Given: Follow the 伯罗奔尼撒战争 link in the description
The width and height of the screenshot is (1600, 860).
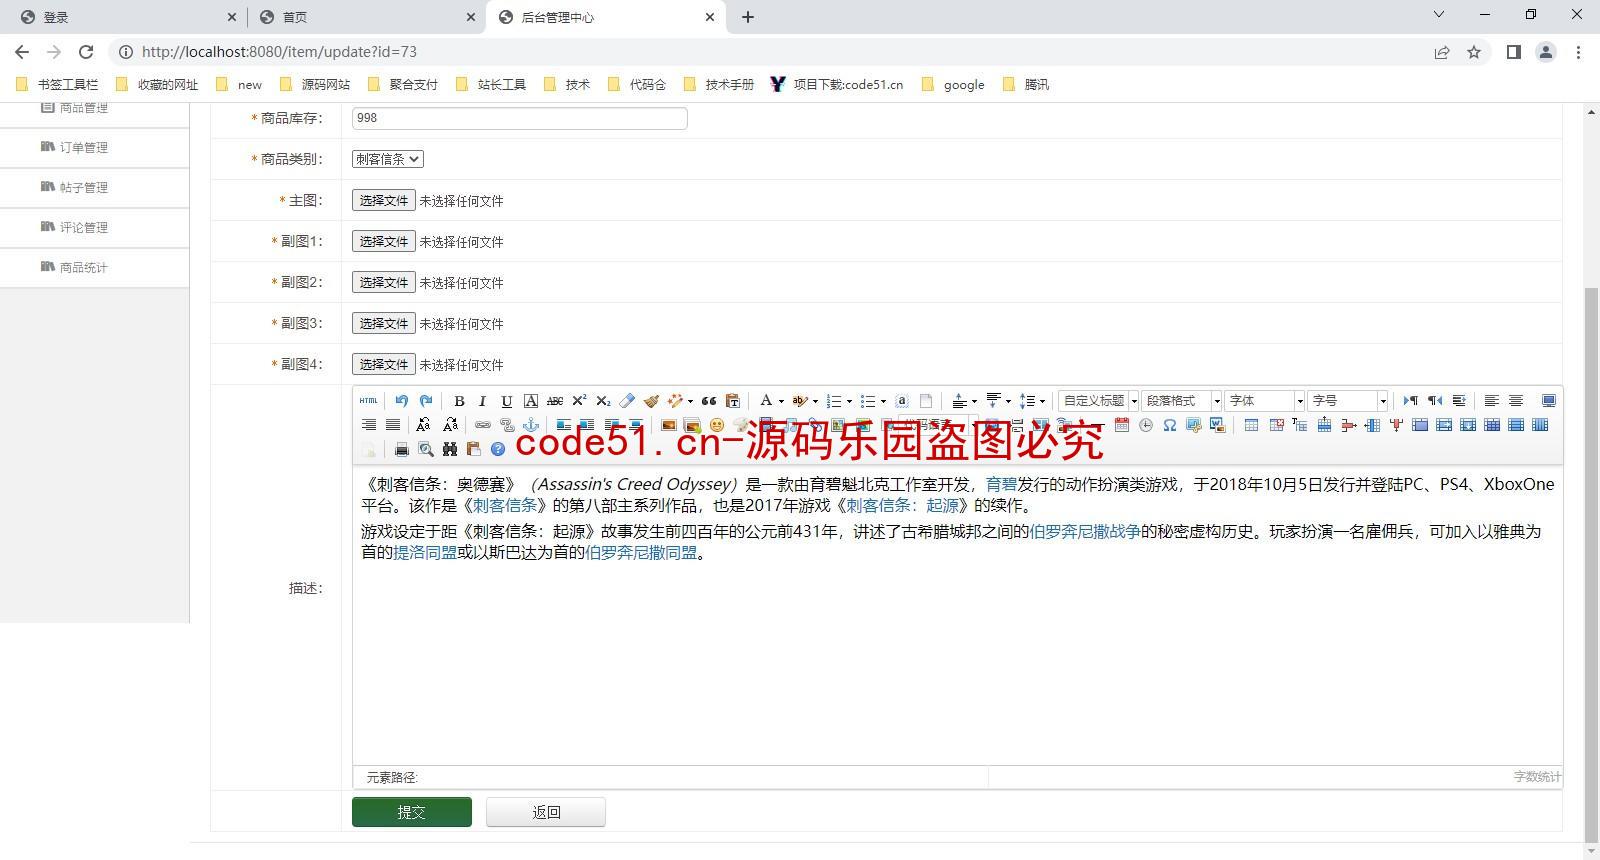Looking at the screenshot, I should [x=1085, y=531].
